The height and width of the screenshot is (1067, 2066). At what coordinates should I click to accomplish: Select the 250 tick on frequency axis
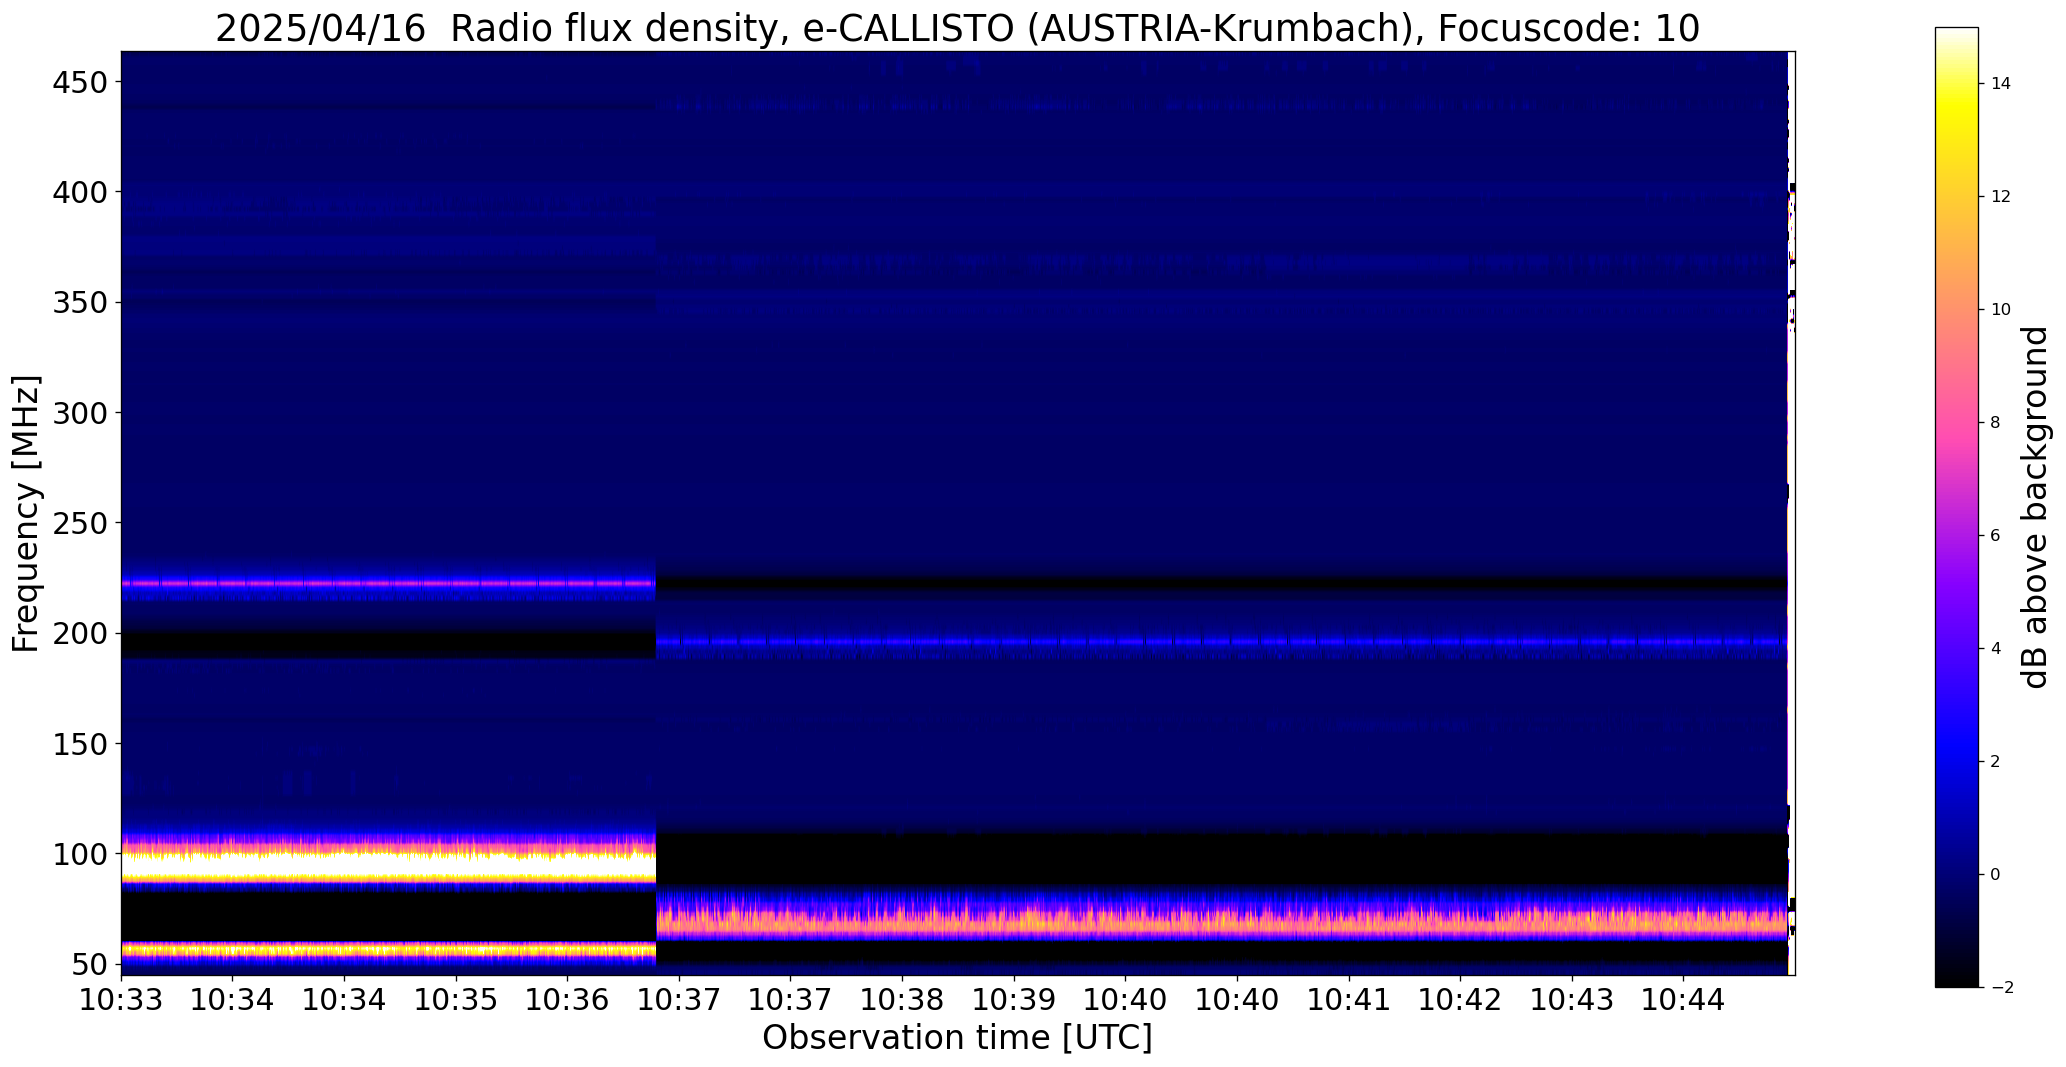(x=79, y=522)
